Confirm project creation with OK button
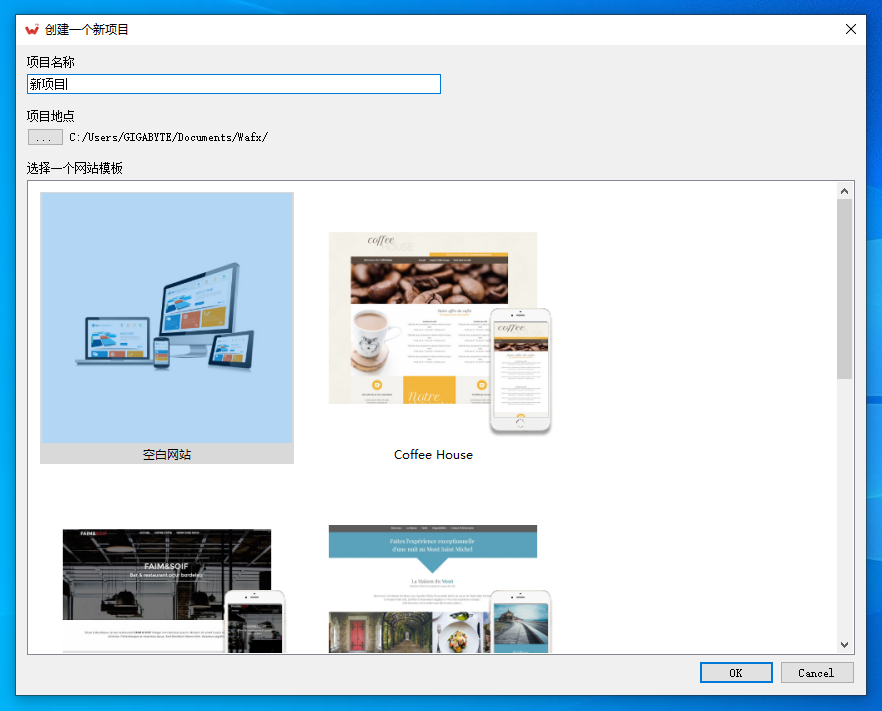882x711 pixels. click(x=736, y=673)
